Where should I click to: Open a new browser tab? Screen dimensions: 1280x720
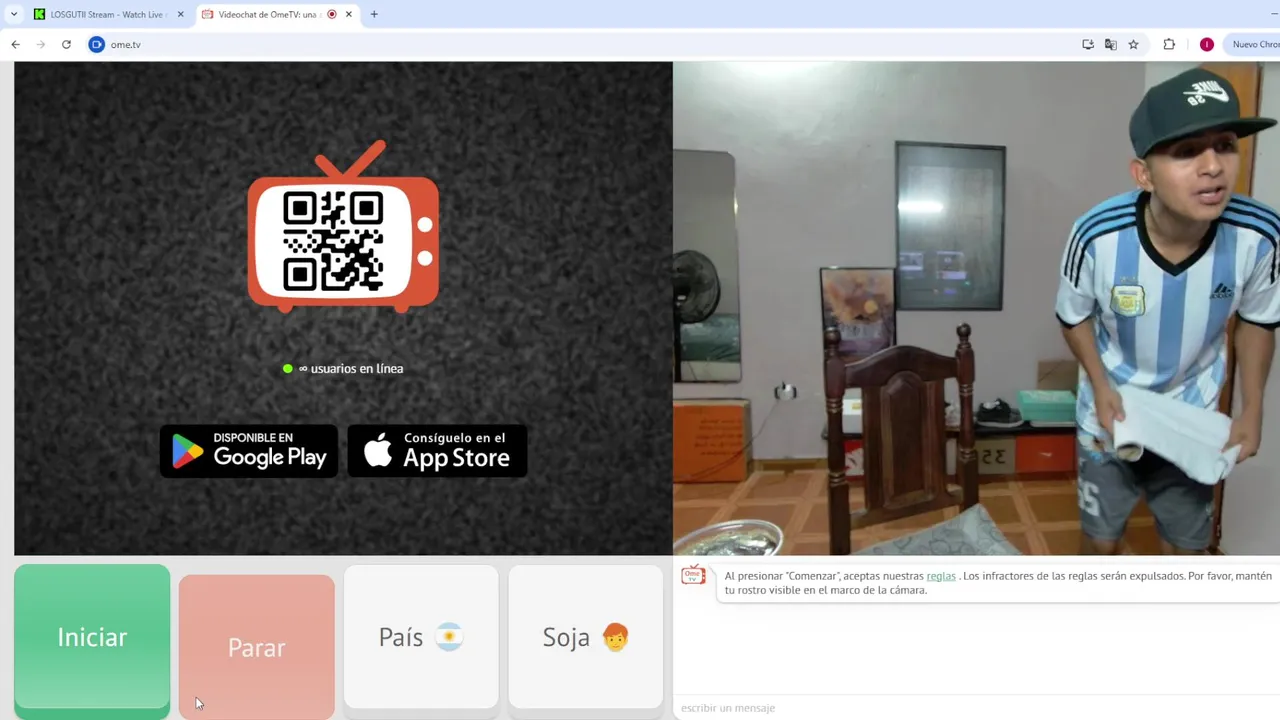374,14
